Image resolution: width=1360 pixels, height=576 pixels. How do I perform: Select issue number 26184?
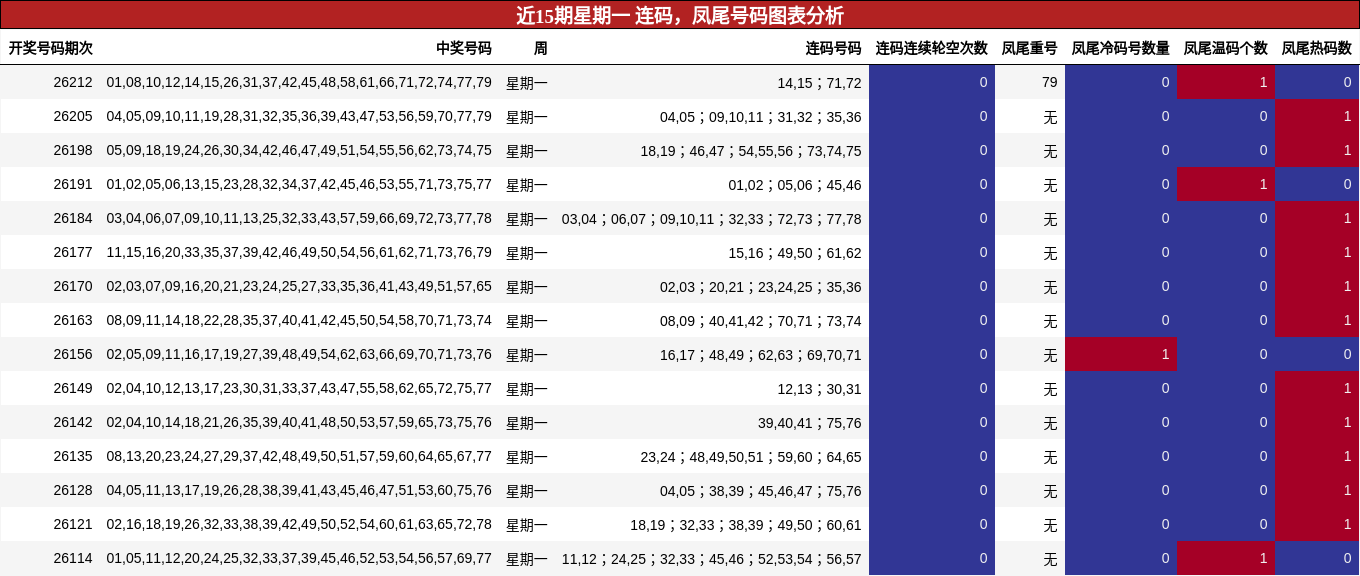73,218
